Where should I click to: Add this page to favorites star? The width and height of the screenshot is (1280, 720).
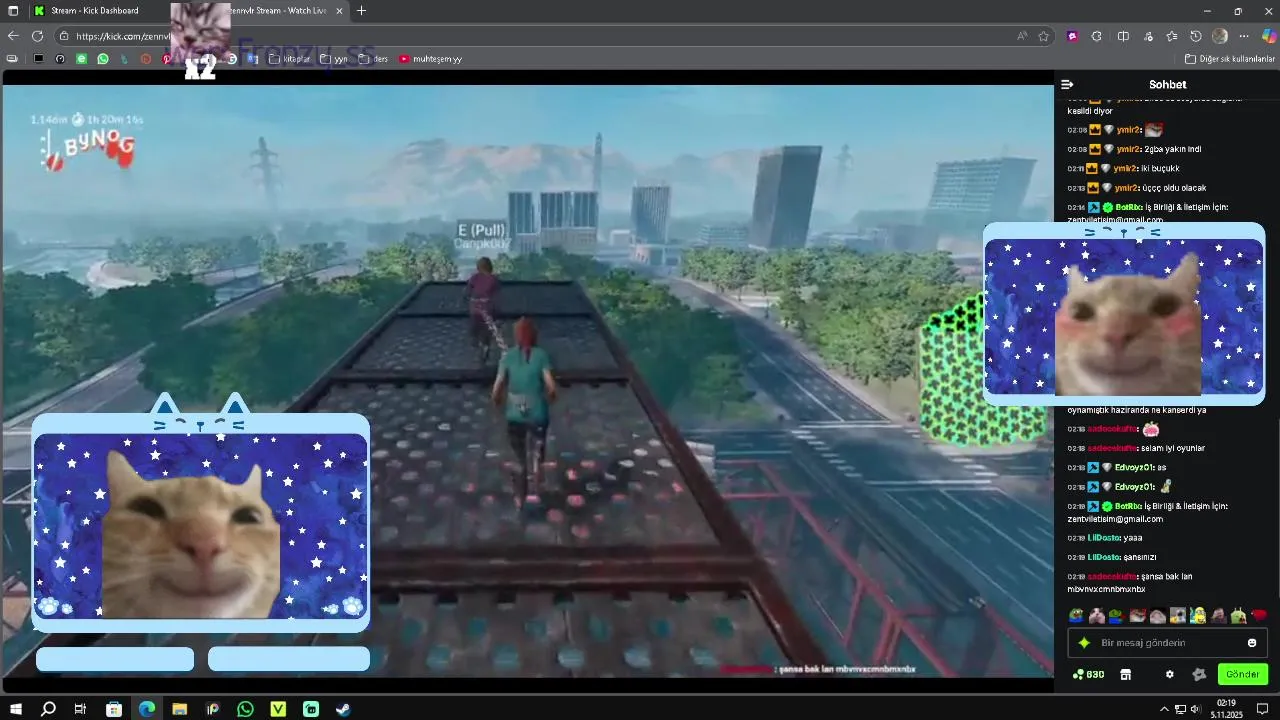tap(1044, 36)
